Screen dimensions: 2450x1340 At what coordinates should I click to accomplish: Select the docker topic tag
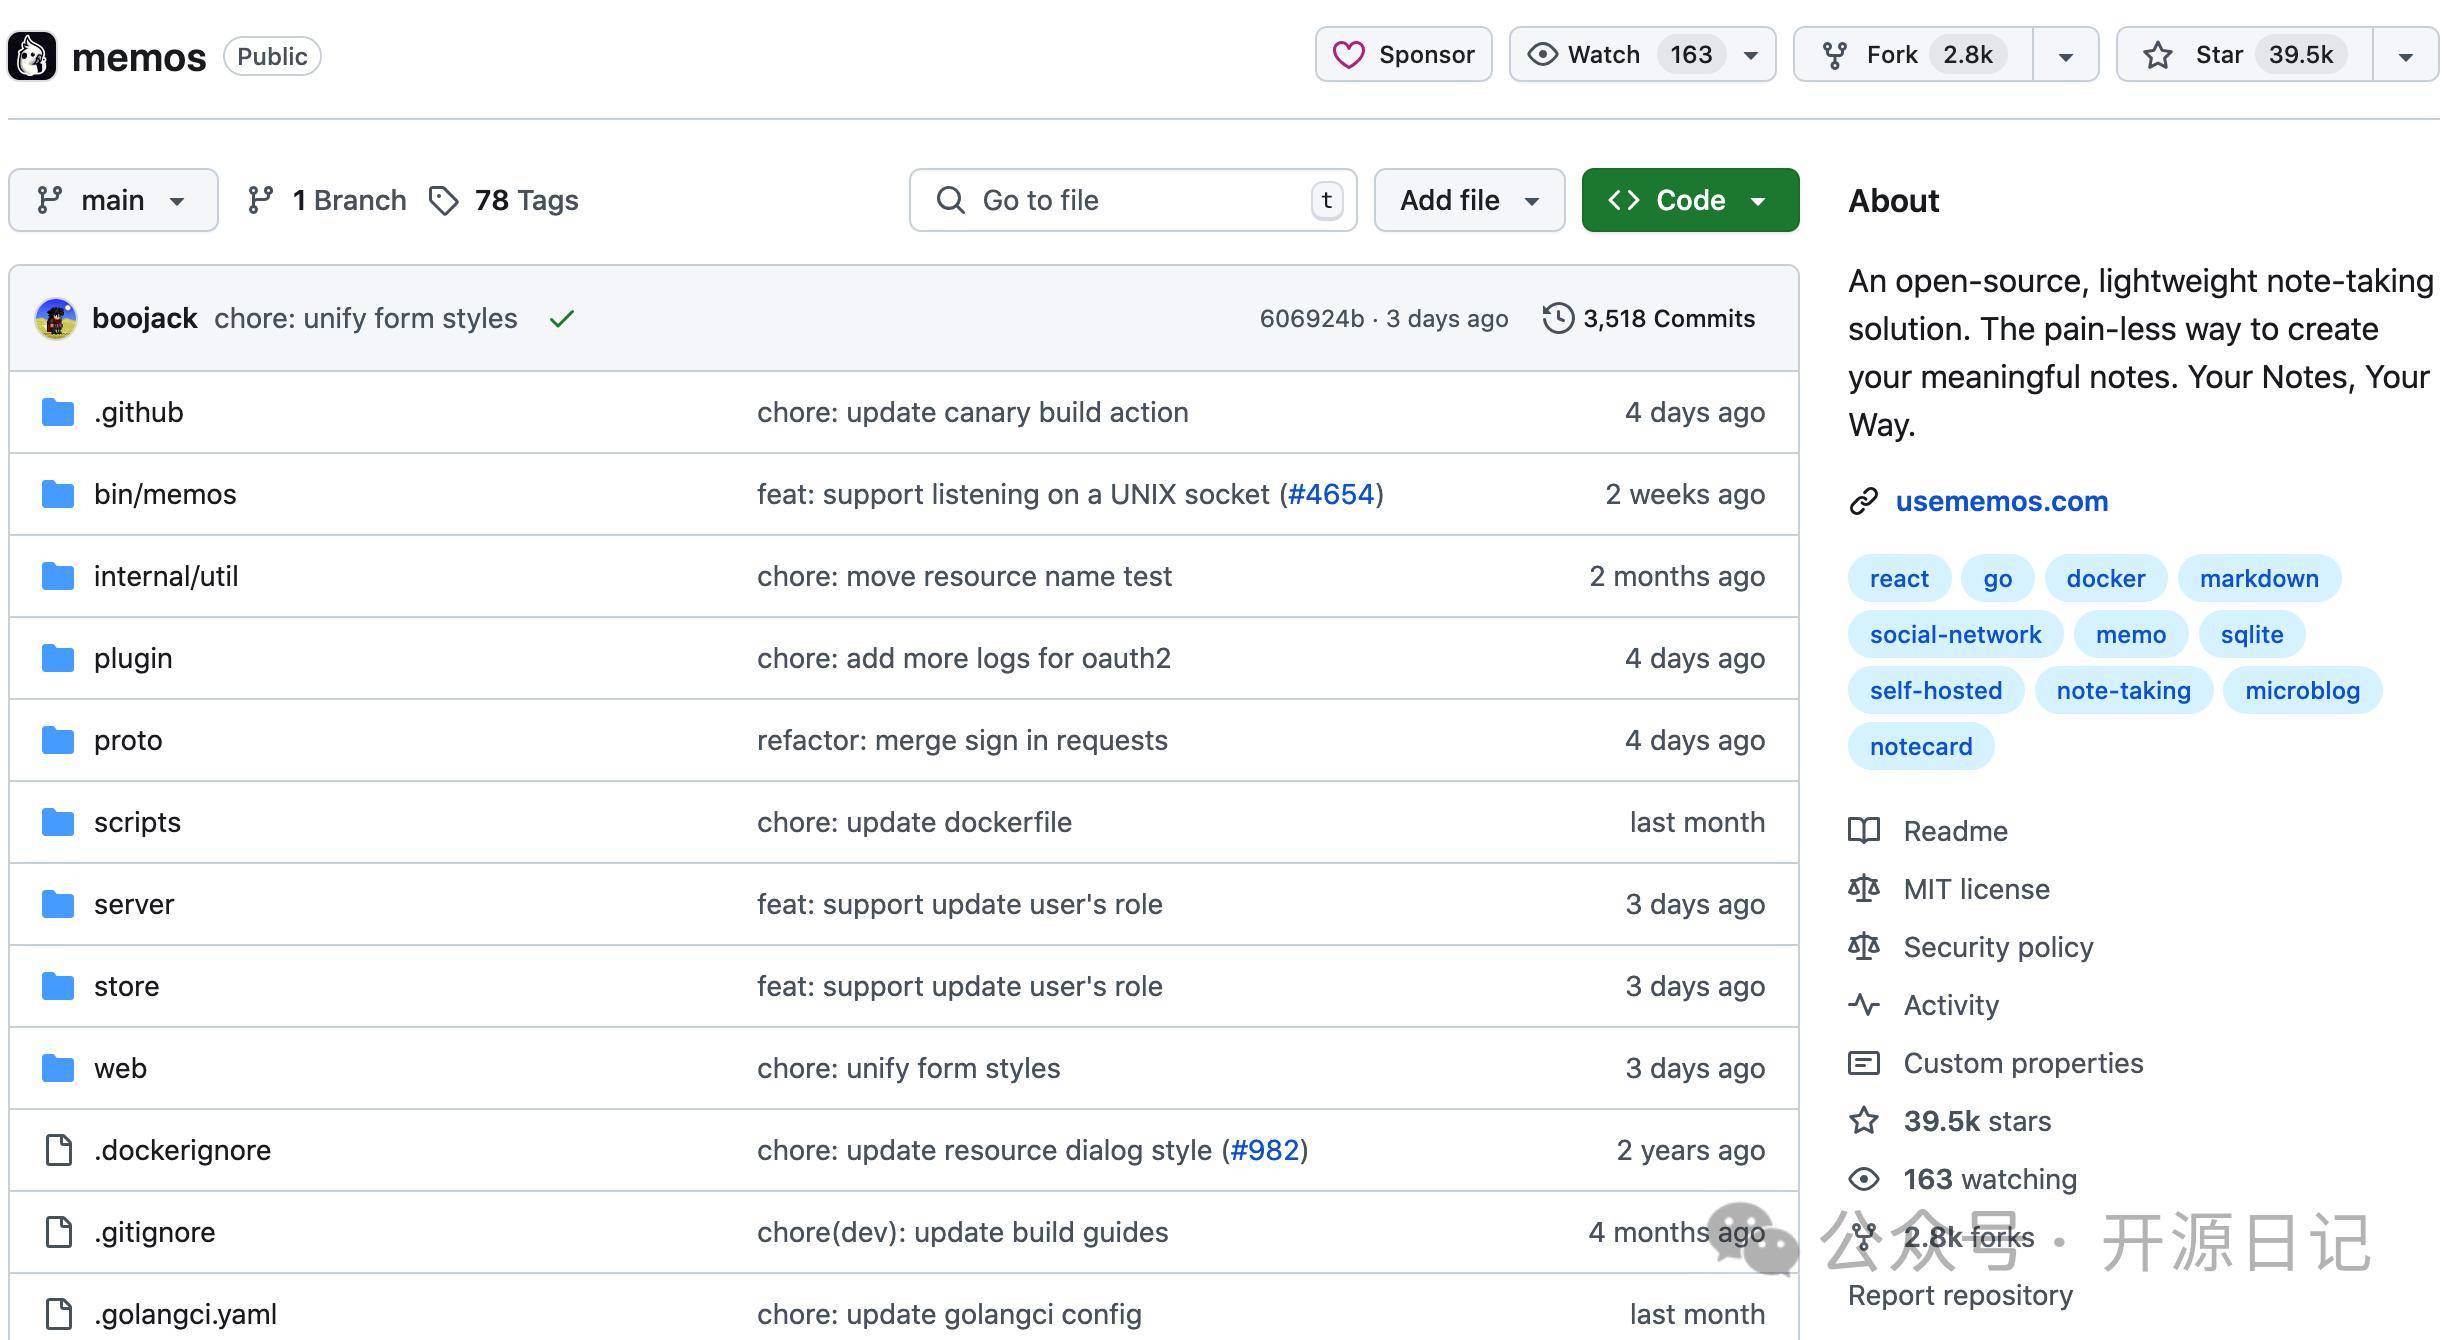(x=2105, y=578)
